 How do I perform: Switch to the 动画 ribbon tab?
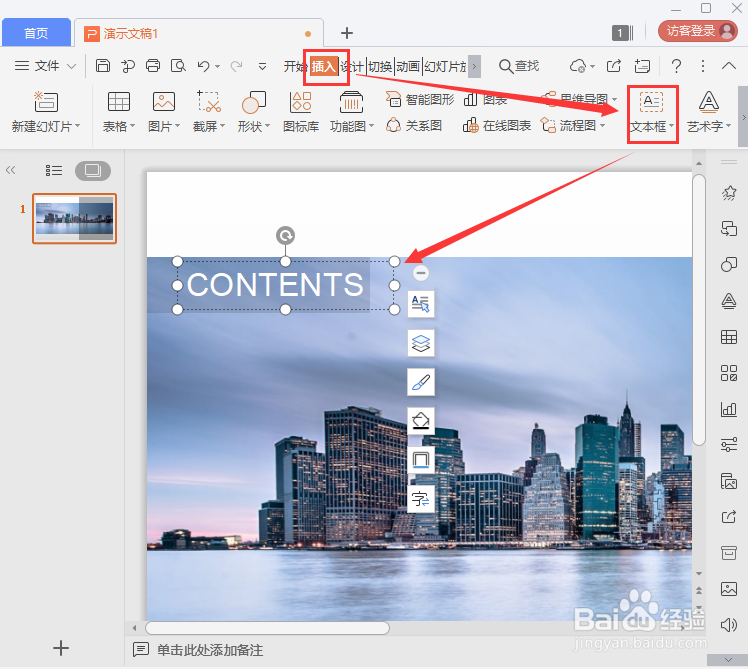(x=408, y=66)
